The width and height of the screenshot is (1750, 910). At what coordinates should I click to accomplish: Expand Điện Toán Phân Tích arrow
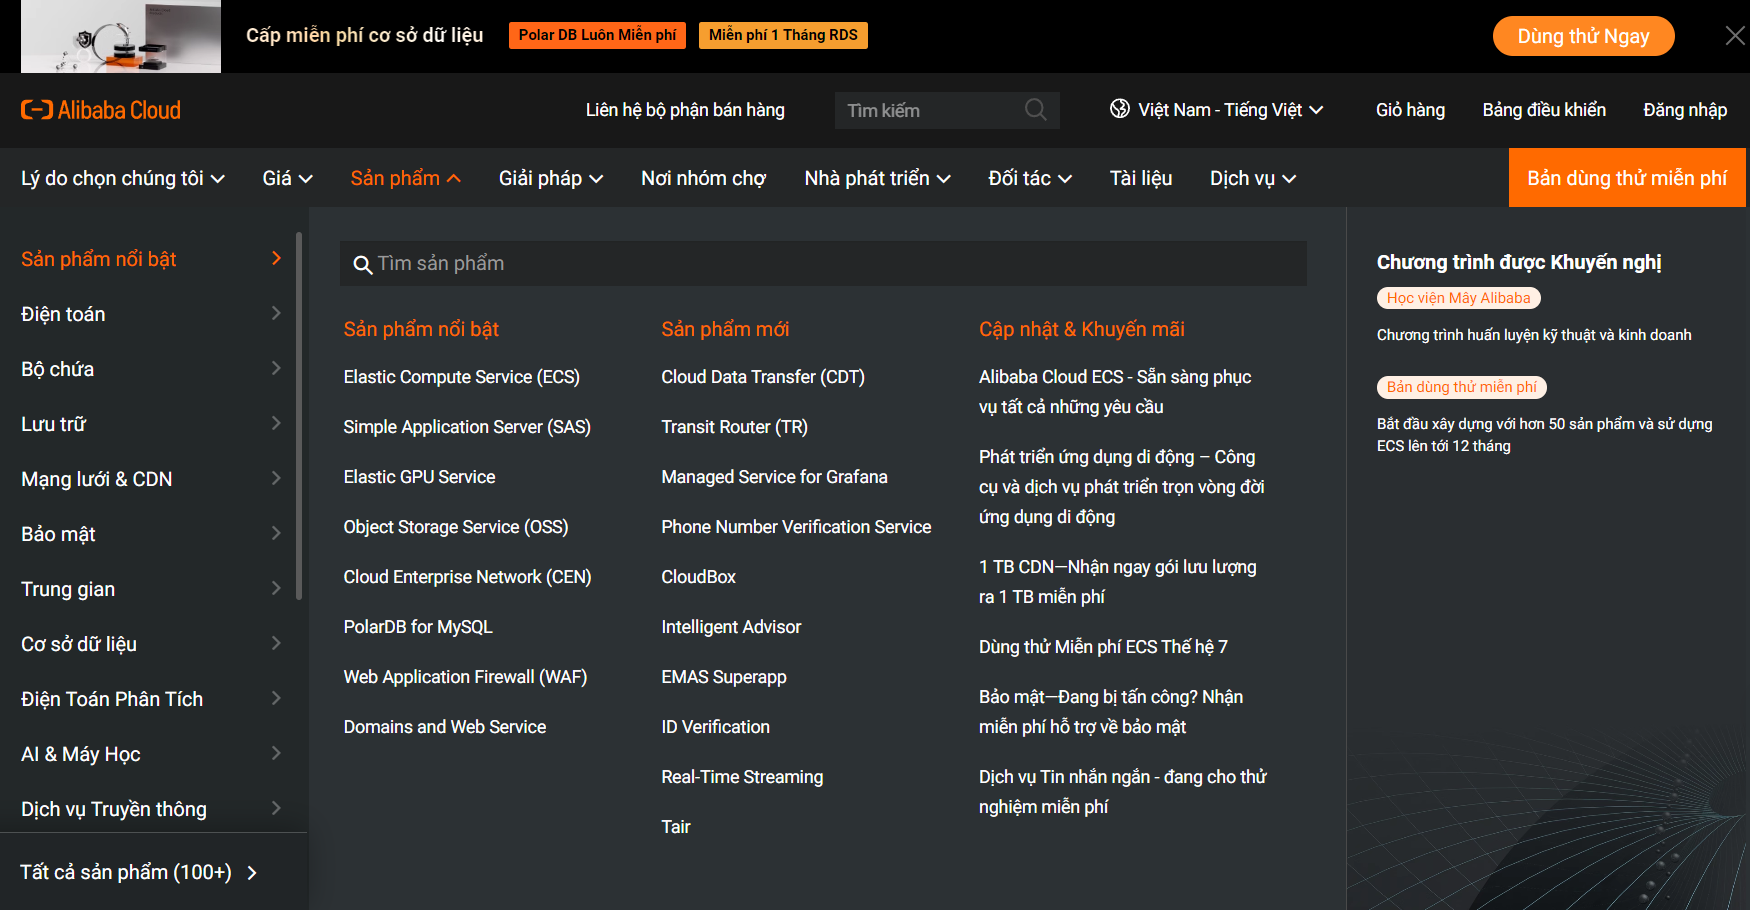point(276,699)
